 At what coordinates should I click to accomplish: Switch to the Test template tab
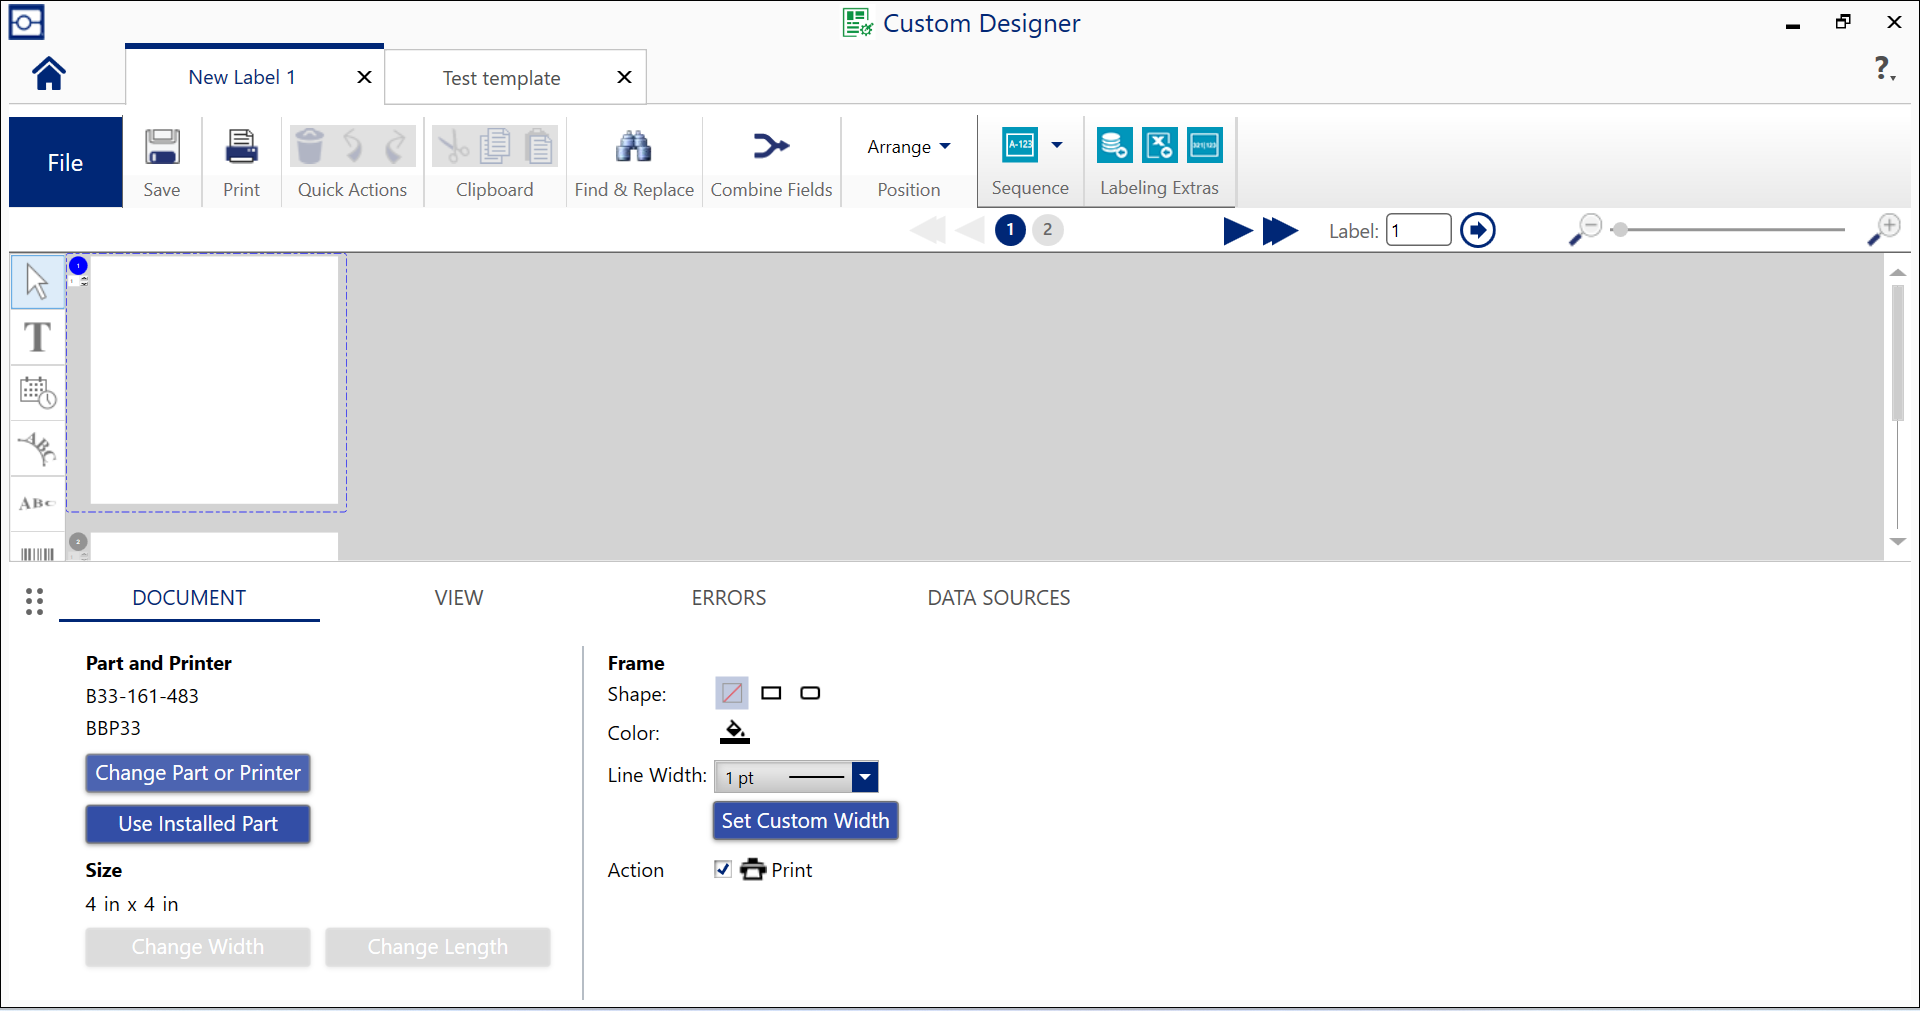(x=501, y=78)
